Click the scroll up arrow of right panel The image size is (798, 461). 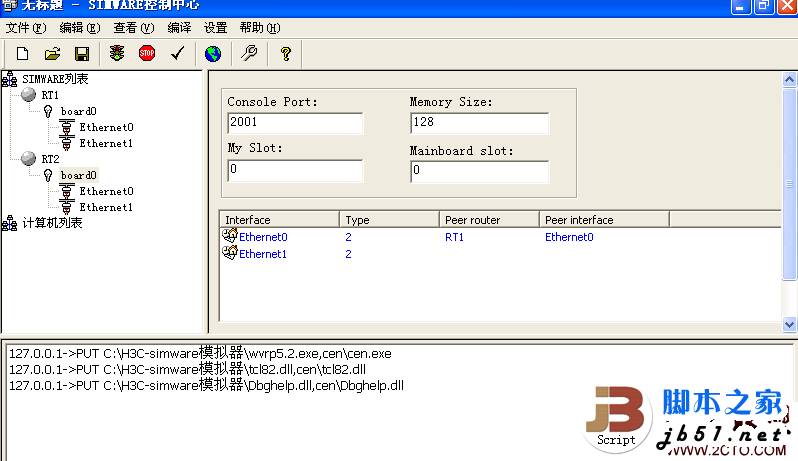click(789, 79)
